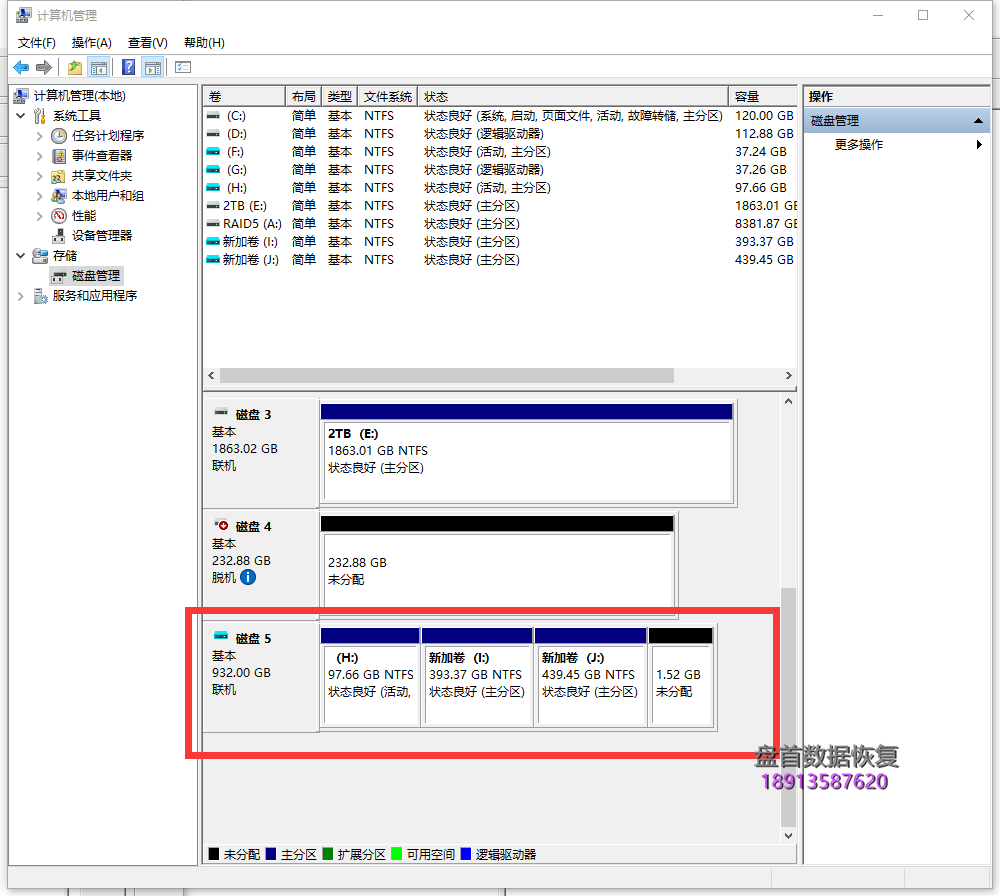Expand the 事件查看器 node

(x=40, y=156)
